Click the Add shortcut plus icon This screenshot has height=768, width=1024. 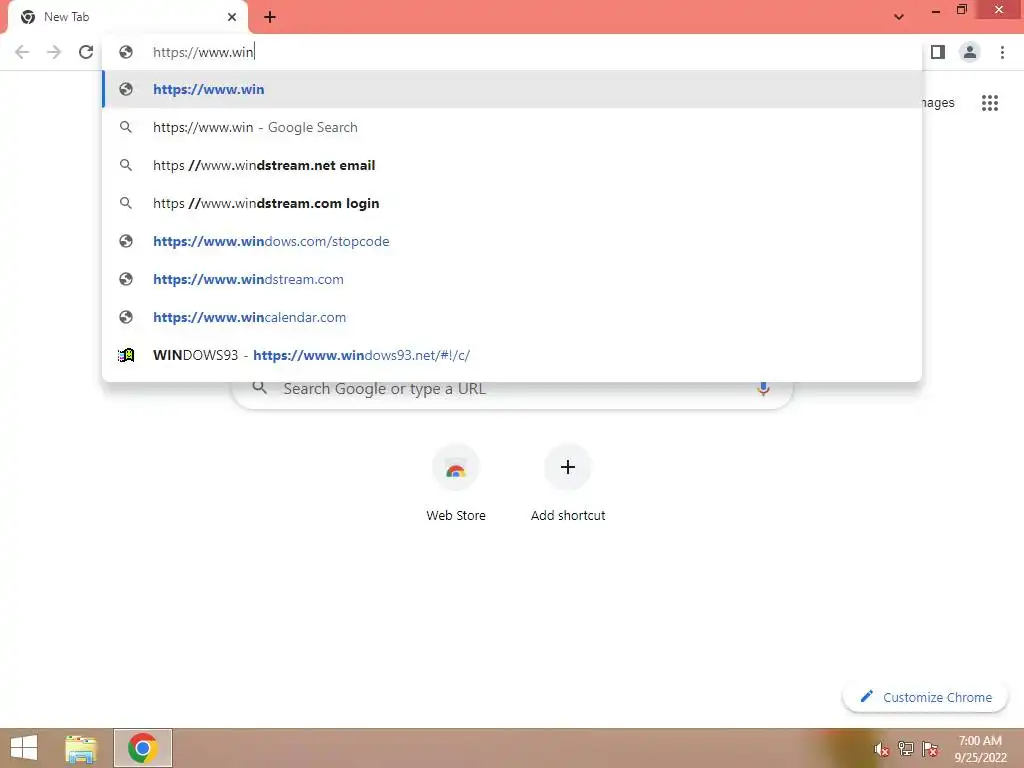[x=568, y=468]
